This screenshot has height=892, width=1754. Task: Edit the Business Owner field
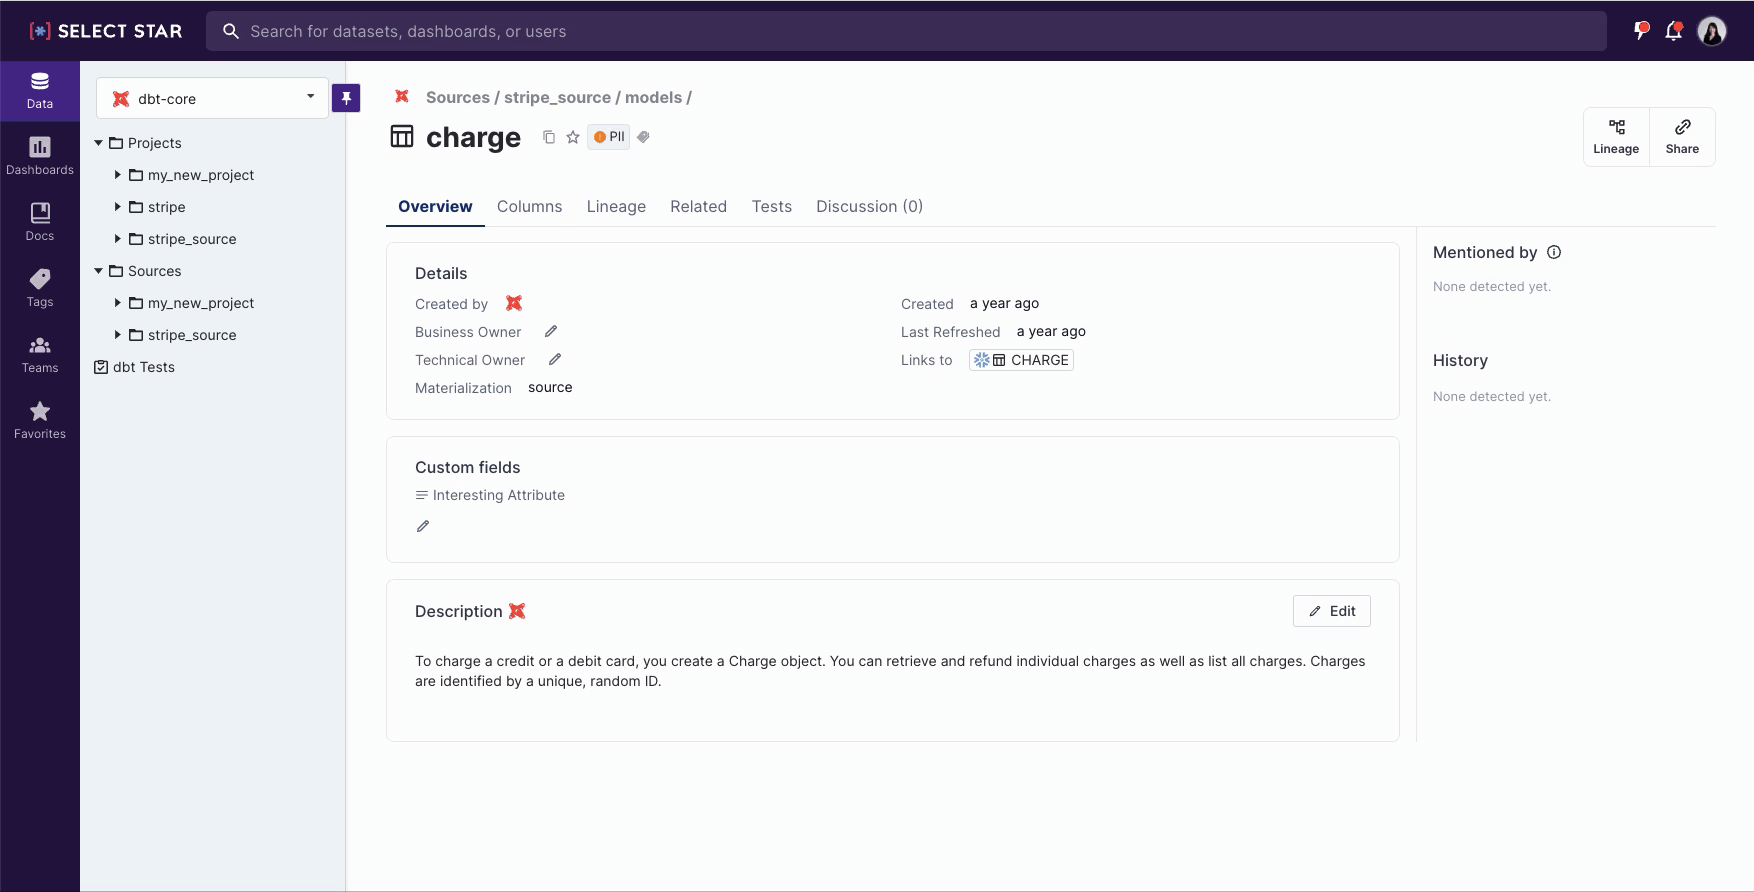point(551,331)
